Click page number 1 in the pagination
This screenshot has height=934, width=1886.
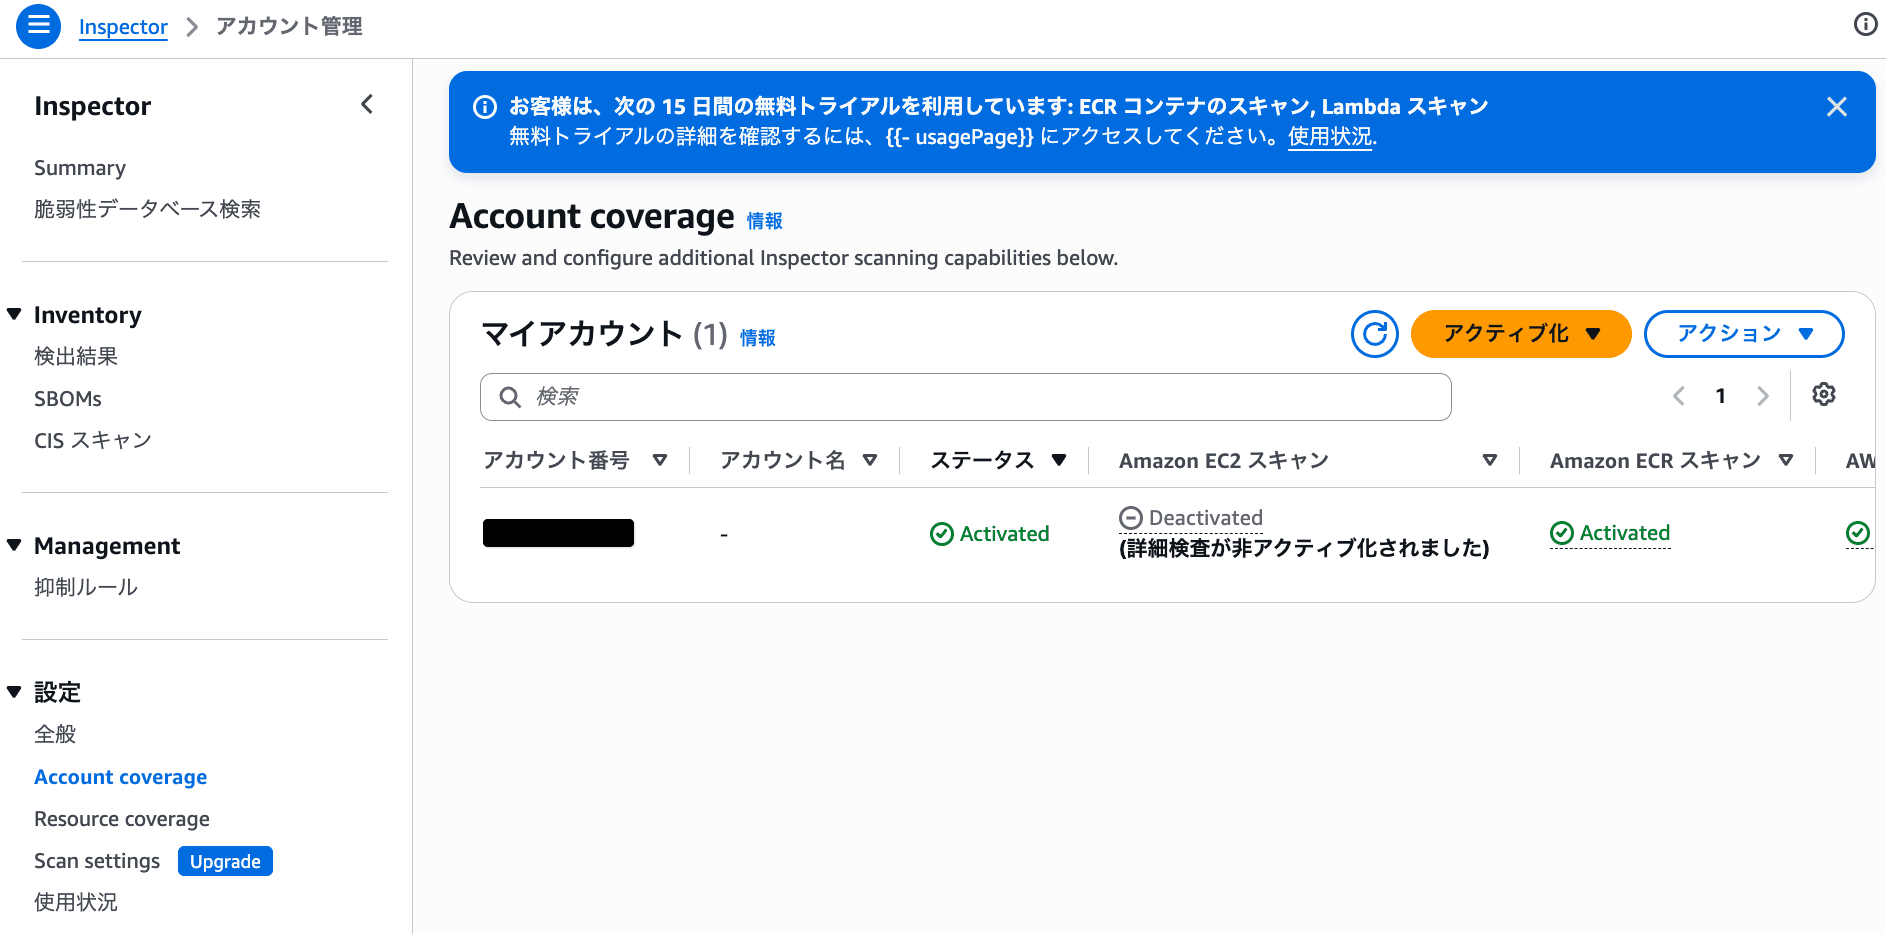tap(1721, 396)
